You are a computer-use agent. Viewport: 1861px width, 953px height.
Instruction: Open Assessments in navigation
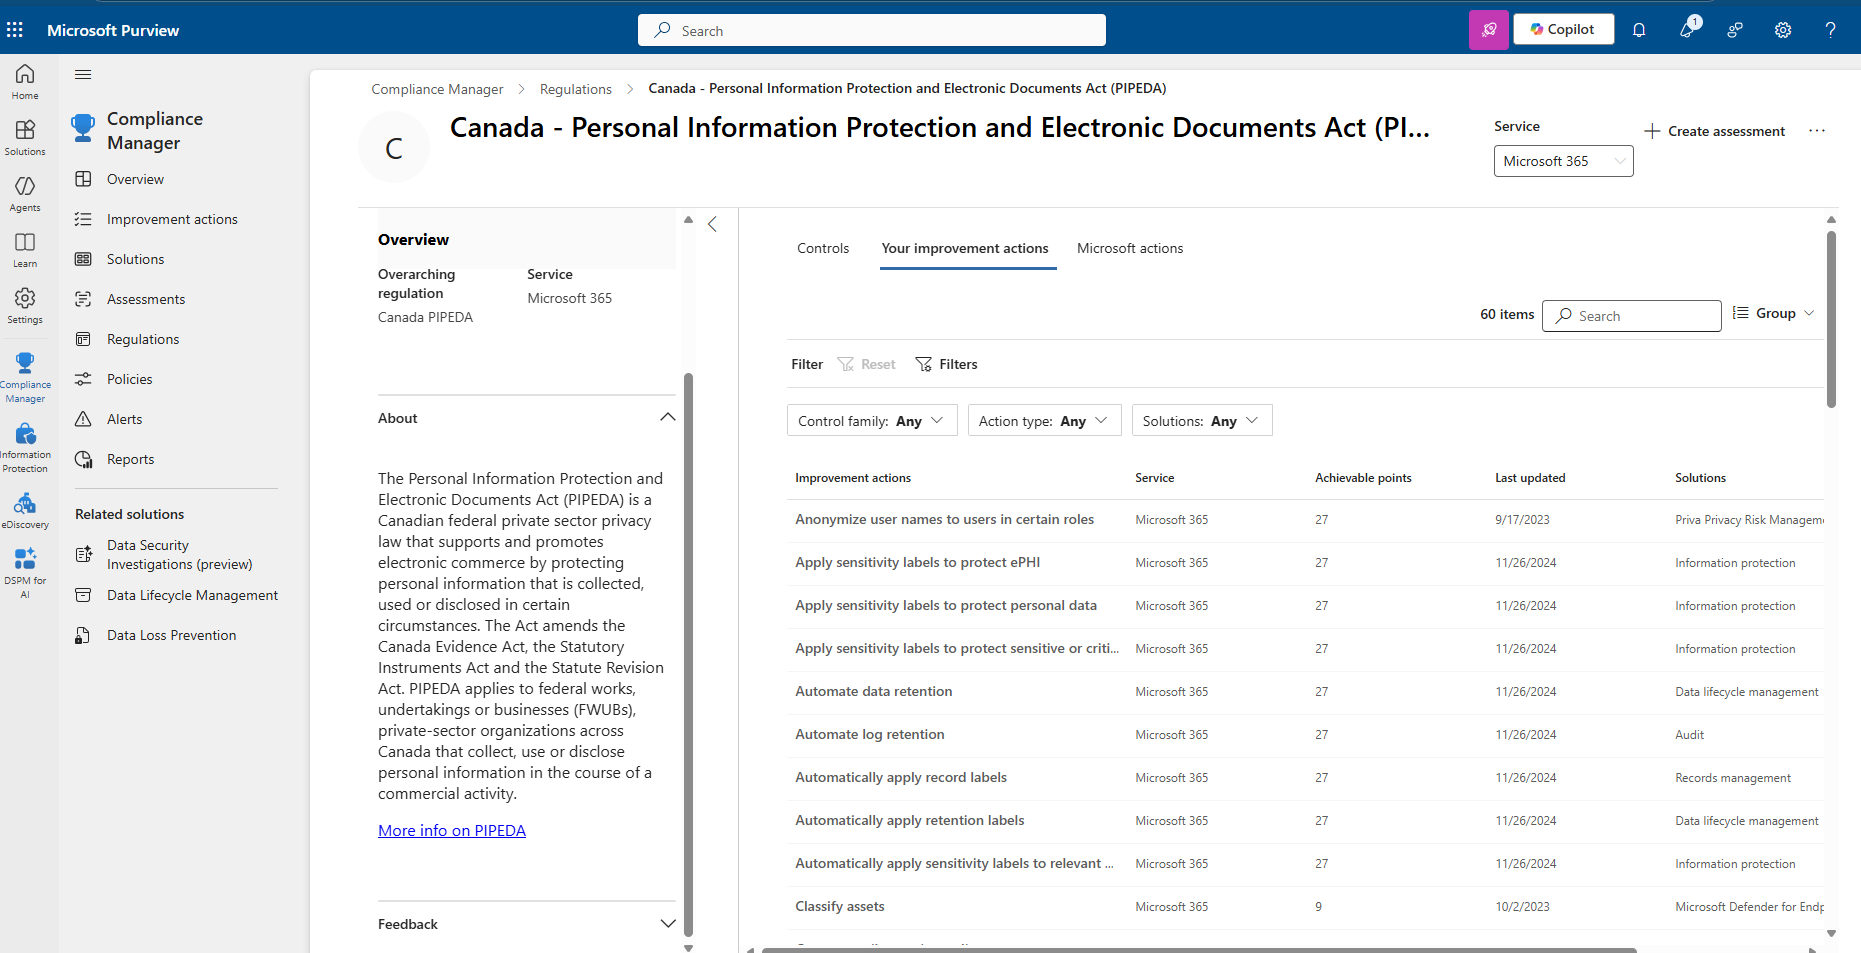coord(146,299)
